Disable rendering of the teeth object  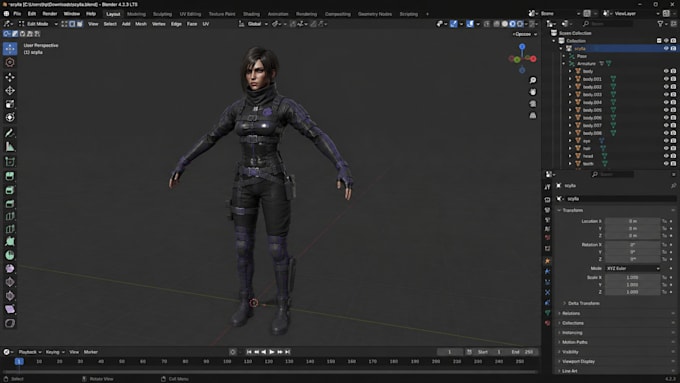pyautogui.click(x=673, y=164)
